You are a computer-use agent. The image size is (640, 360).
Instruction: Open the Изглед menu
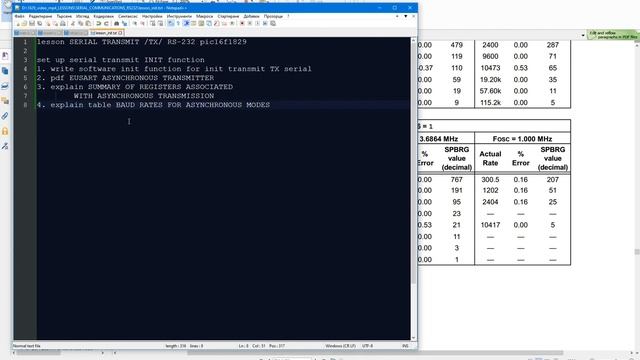click(x=82, y=16)
